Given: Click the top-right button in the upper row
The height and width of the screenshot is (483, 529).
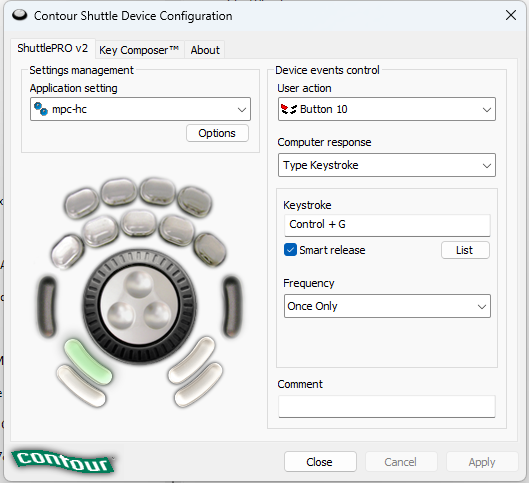Looking at the screenshot, I should 195,201.
